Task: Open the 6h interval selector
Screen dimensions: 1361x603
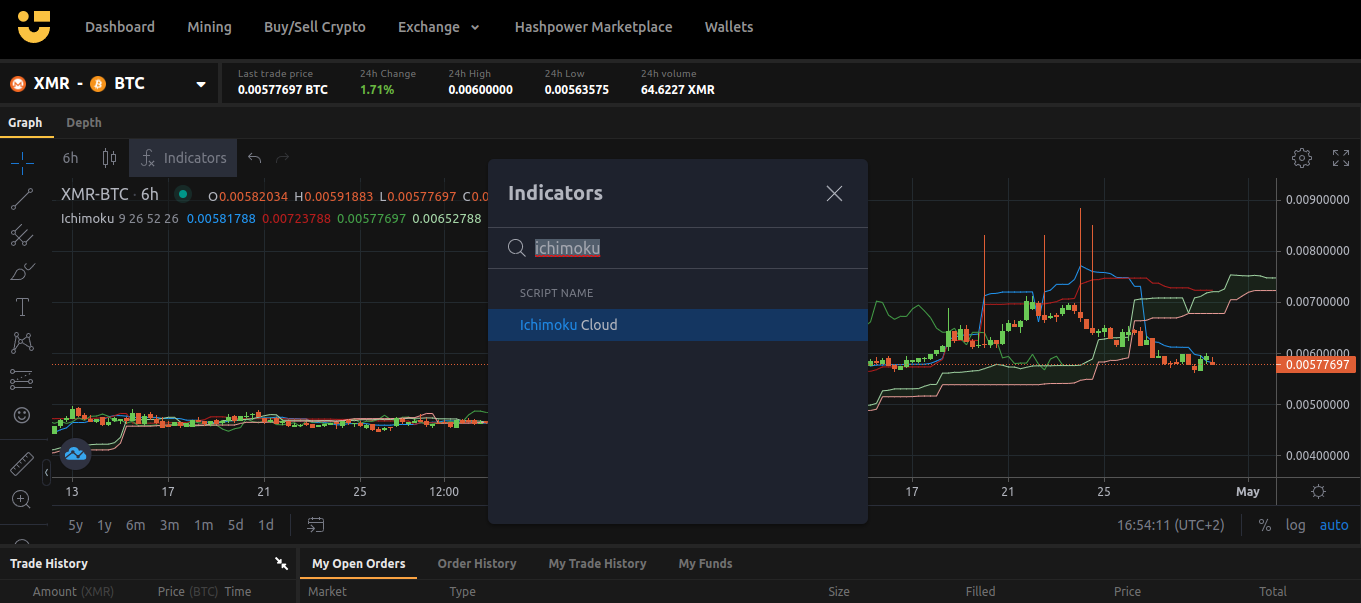Action: click(x=70, y=158)
